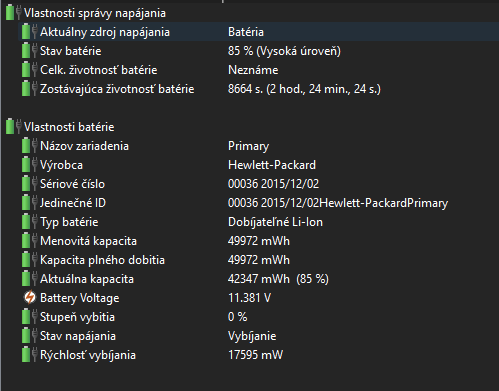Click icon next to Typ batérie
The width and height of the screenshot is (499, 391).
pyautogui.click(x=29, y=222)
